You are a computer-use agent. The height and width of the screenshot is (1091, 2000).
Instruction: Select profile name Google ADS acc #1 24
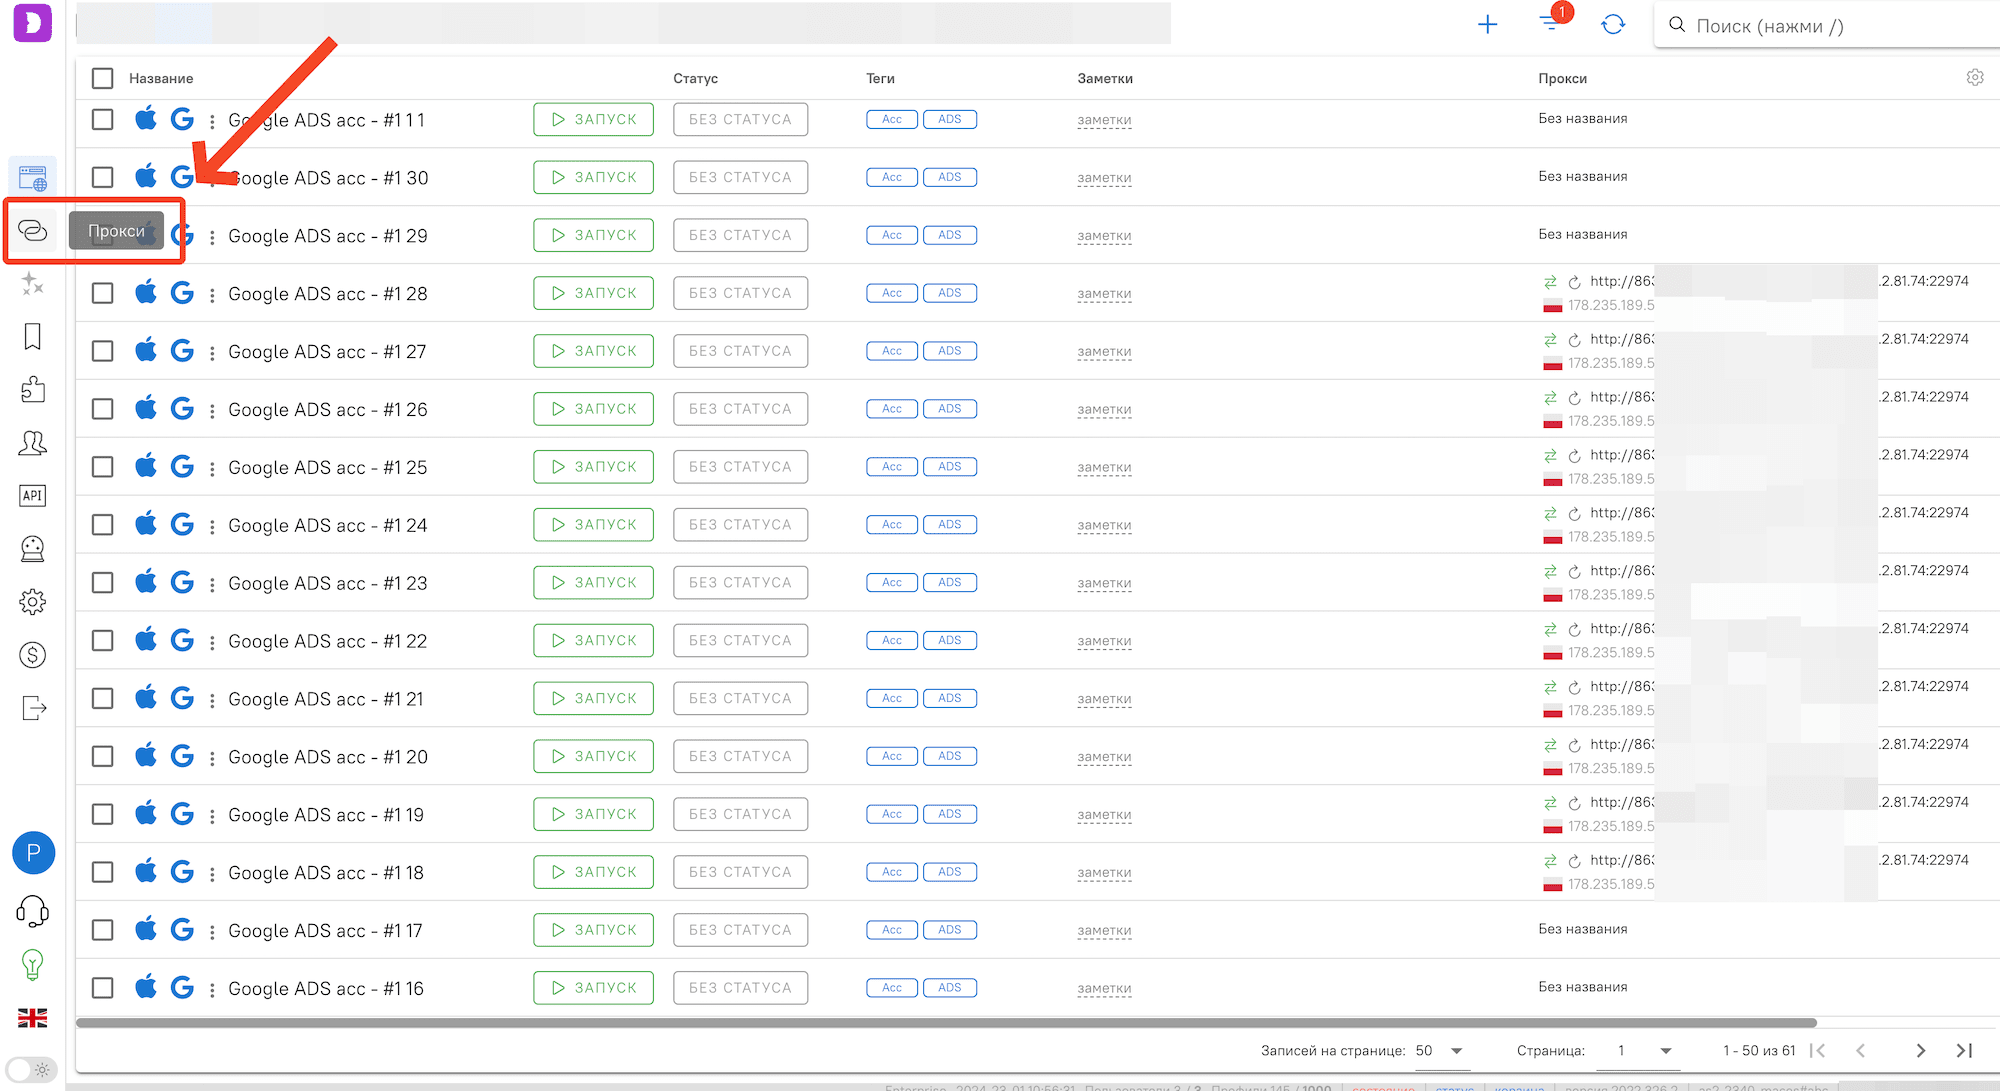328,525
